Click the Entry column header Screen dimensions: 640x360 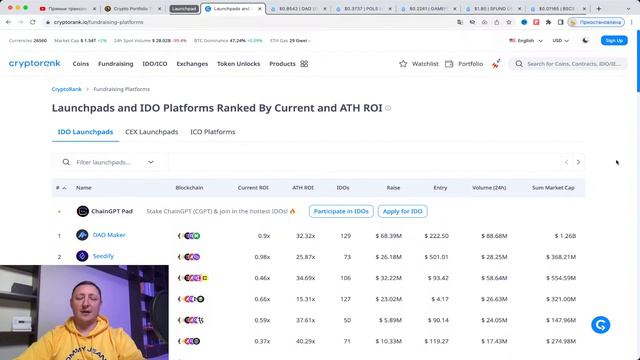pos(440,188)
